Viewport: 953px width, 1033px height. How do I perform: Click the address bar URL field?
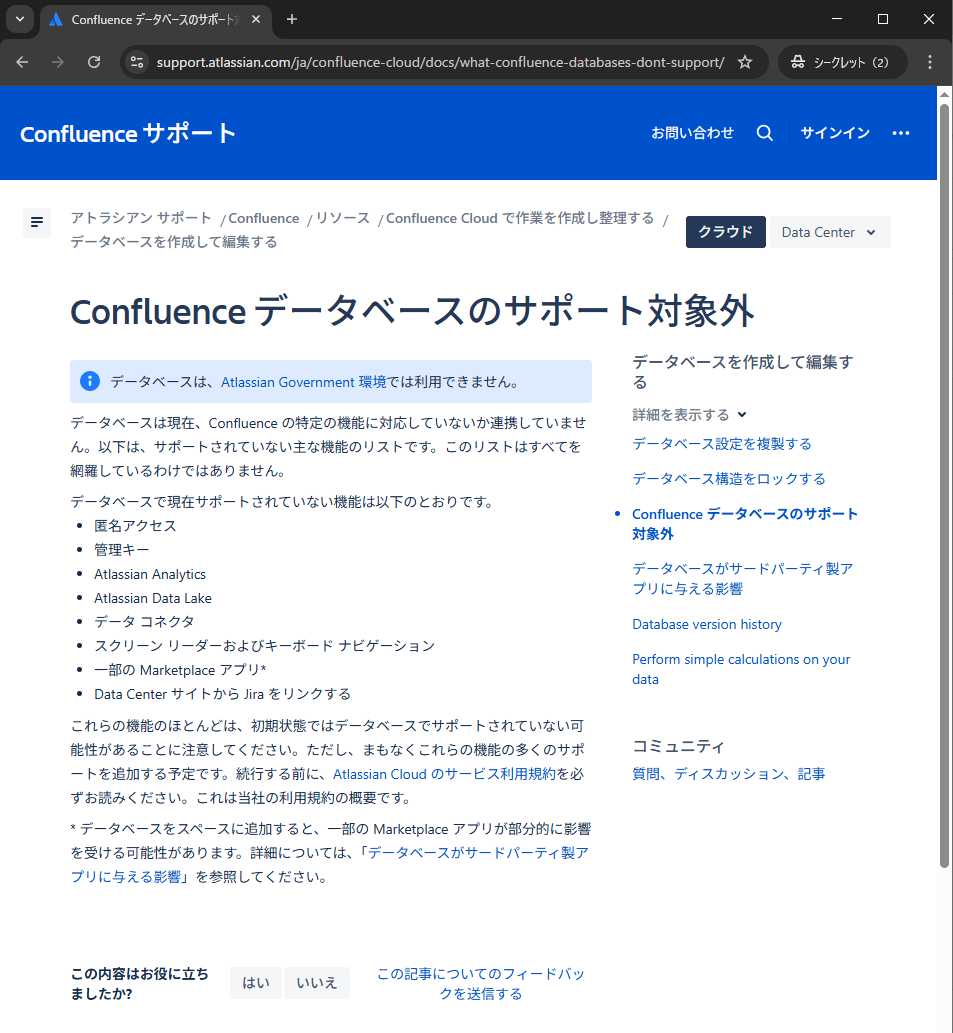(x=440, y=62)
